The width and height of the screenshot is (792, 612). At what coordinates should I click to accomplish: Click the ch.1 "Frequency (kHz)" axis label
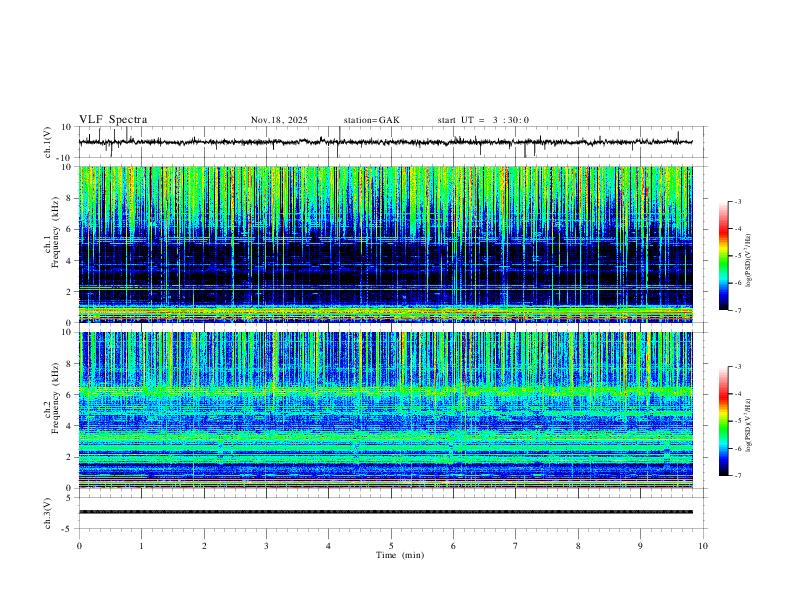tap(55, 232)
